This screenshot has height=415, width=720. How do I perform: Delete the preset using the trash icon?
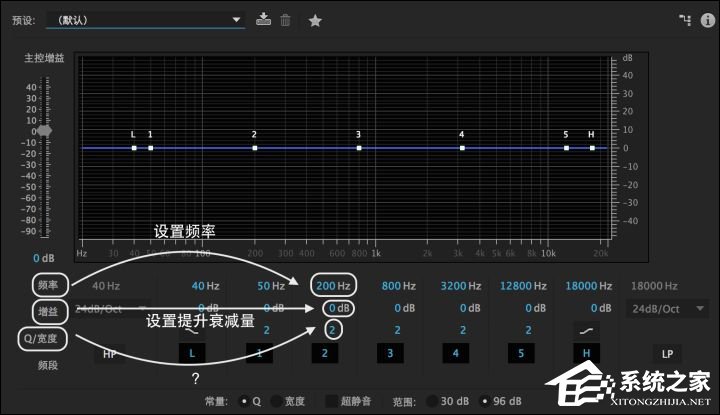285,20
